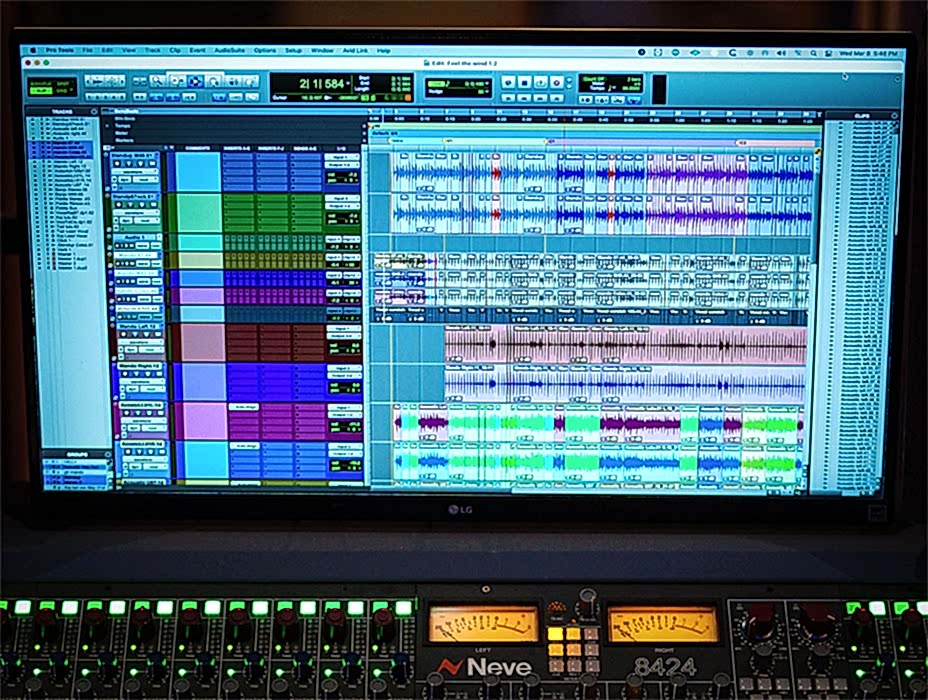Record-enable the green Standup track

[x=119, y=205]
